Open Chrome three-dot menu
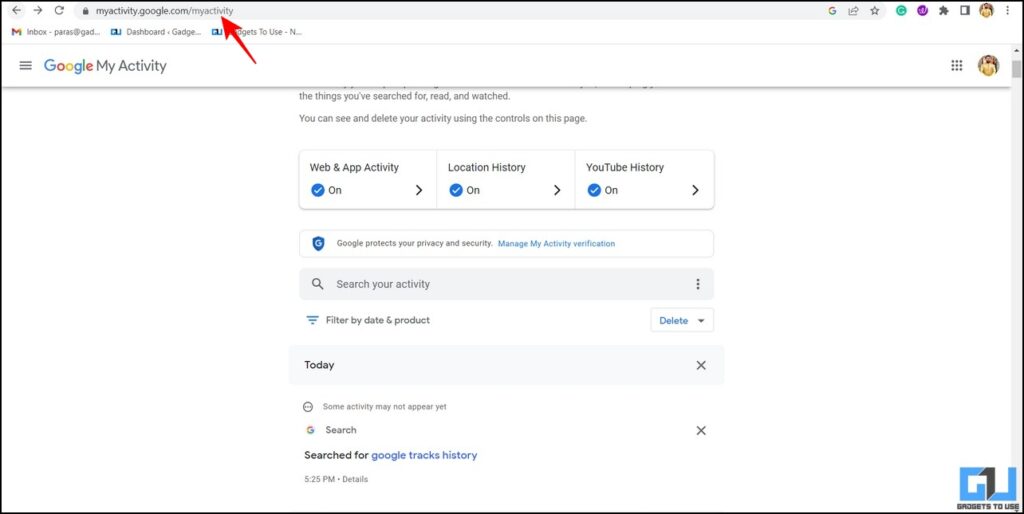Viewport: 1024px width, 514px height. [1009, 10]
